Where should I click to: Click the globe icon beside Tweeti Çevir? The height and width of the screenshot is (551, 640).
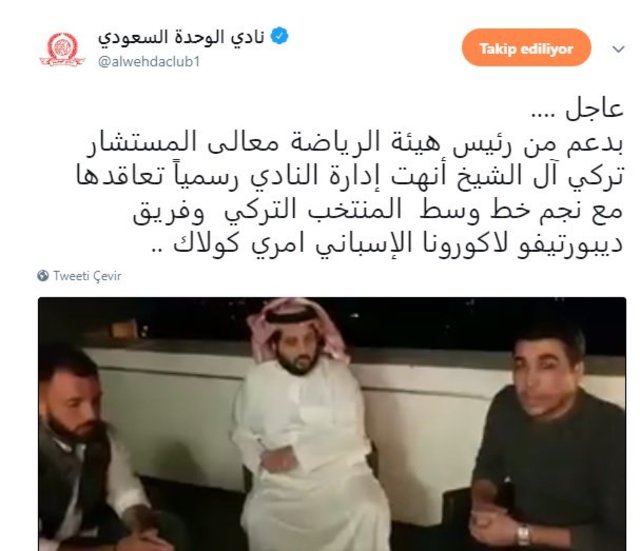pyautogui.click(x=43, y=276)
